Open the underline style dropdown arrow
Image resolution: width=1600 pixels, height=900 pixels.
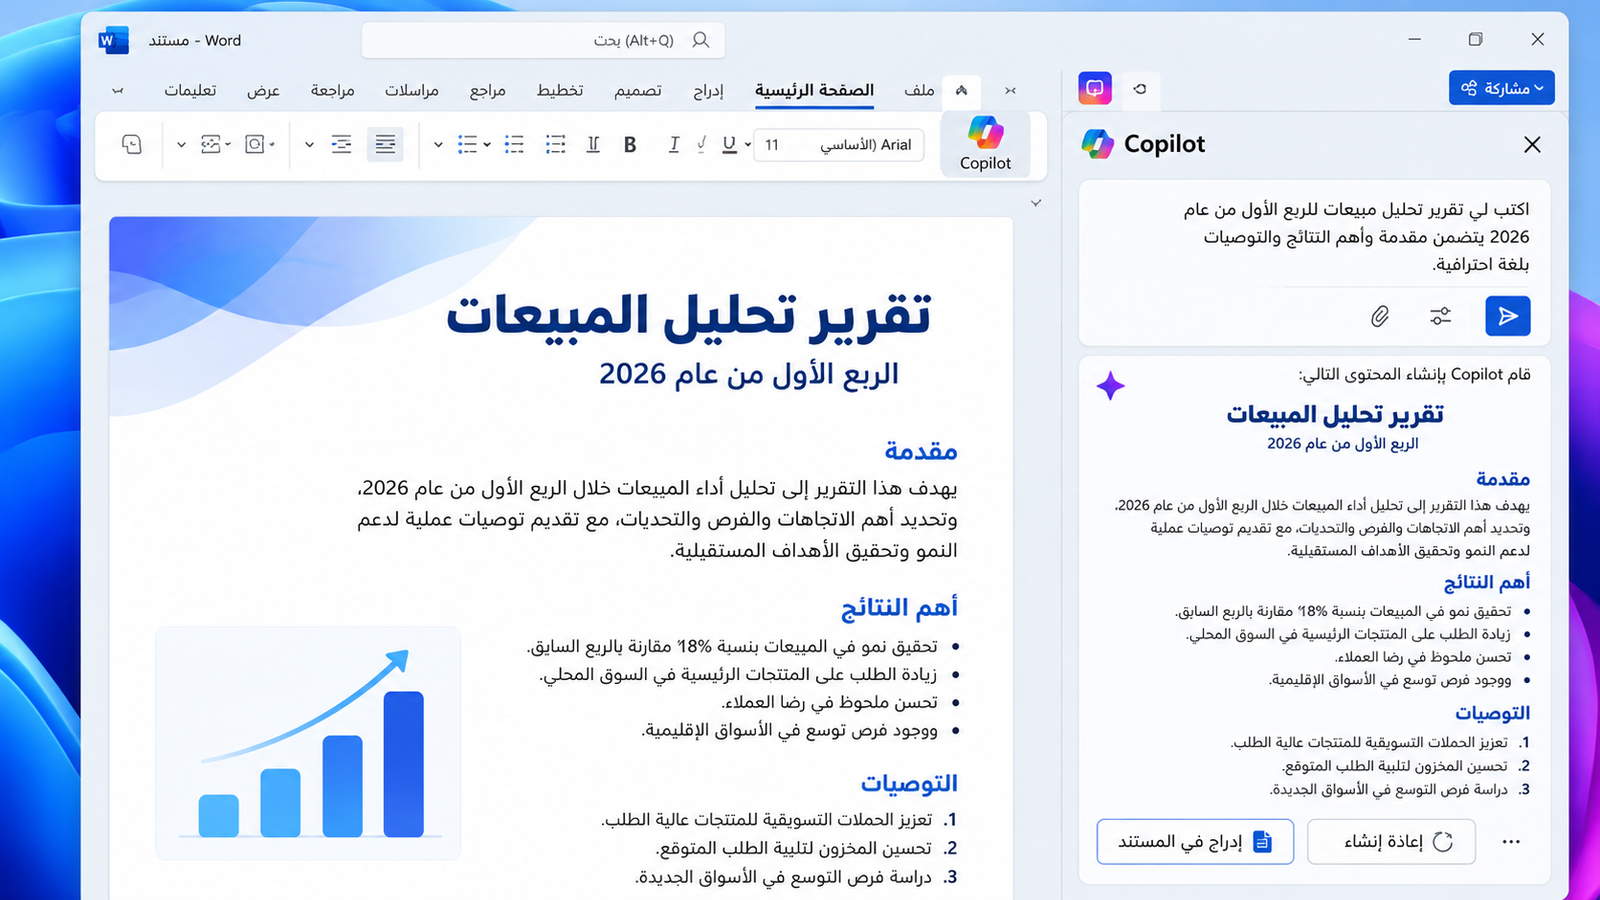[x=748, y=145]
